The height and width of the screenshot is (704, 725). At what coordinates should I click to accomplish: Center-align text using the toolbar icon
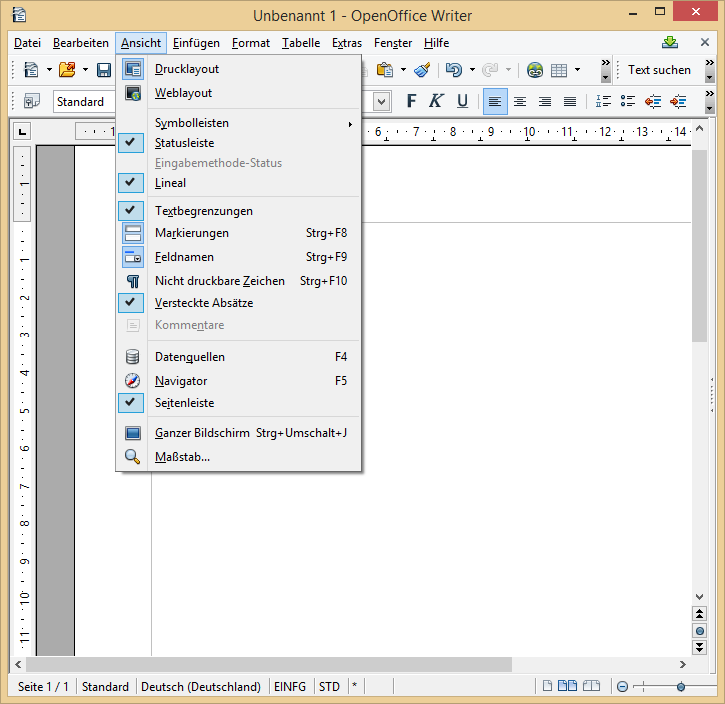[x=520, y=101]
